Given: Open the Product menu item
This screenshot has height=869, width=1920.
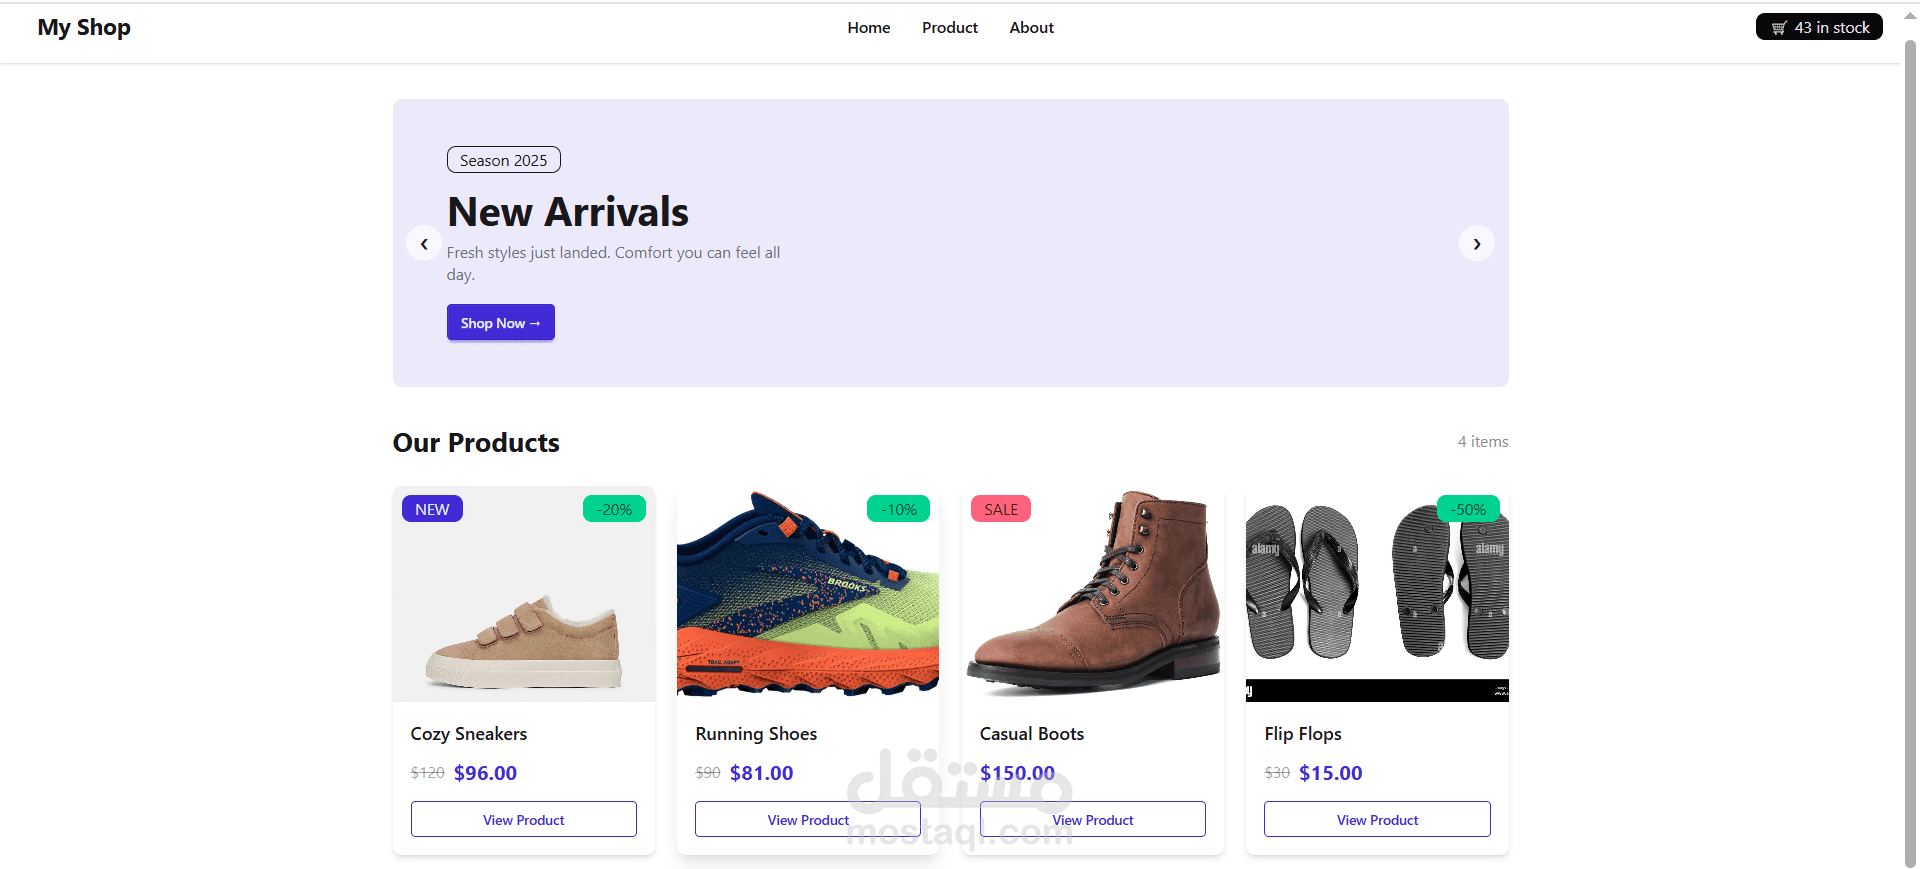Looking at the screenshot, I should tap(950, 28).
